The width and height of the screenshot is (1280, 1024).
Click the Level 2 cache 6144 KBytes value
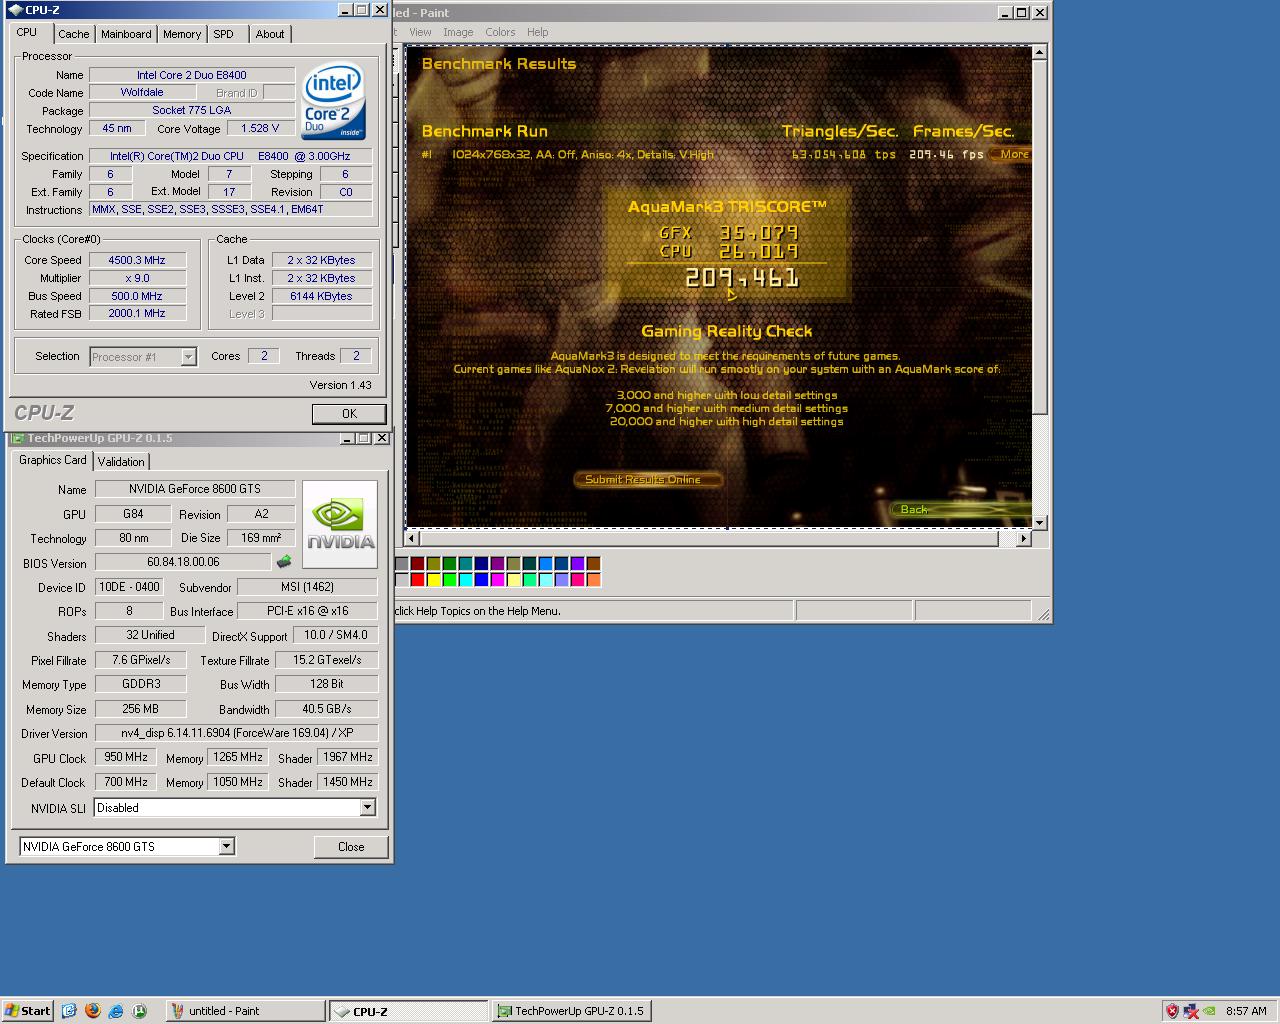click(x=321, y=296)
